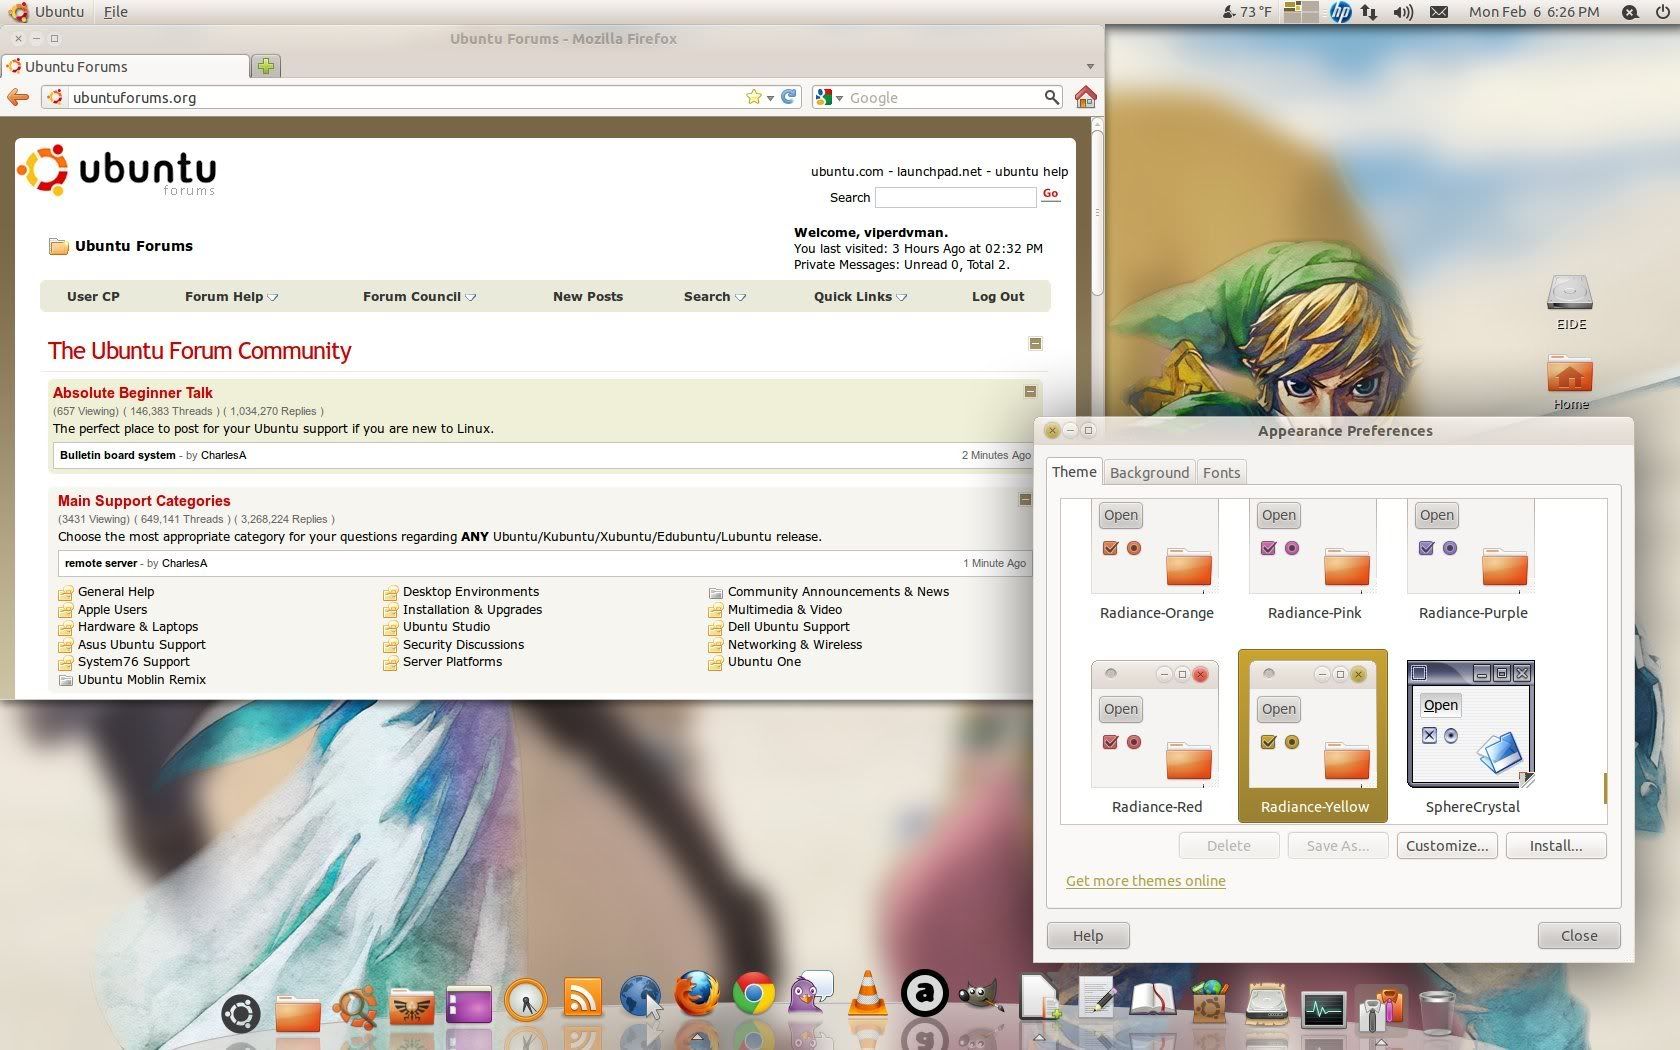Open the Trash in the dock

pos(1437,1012)
